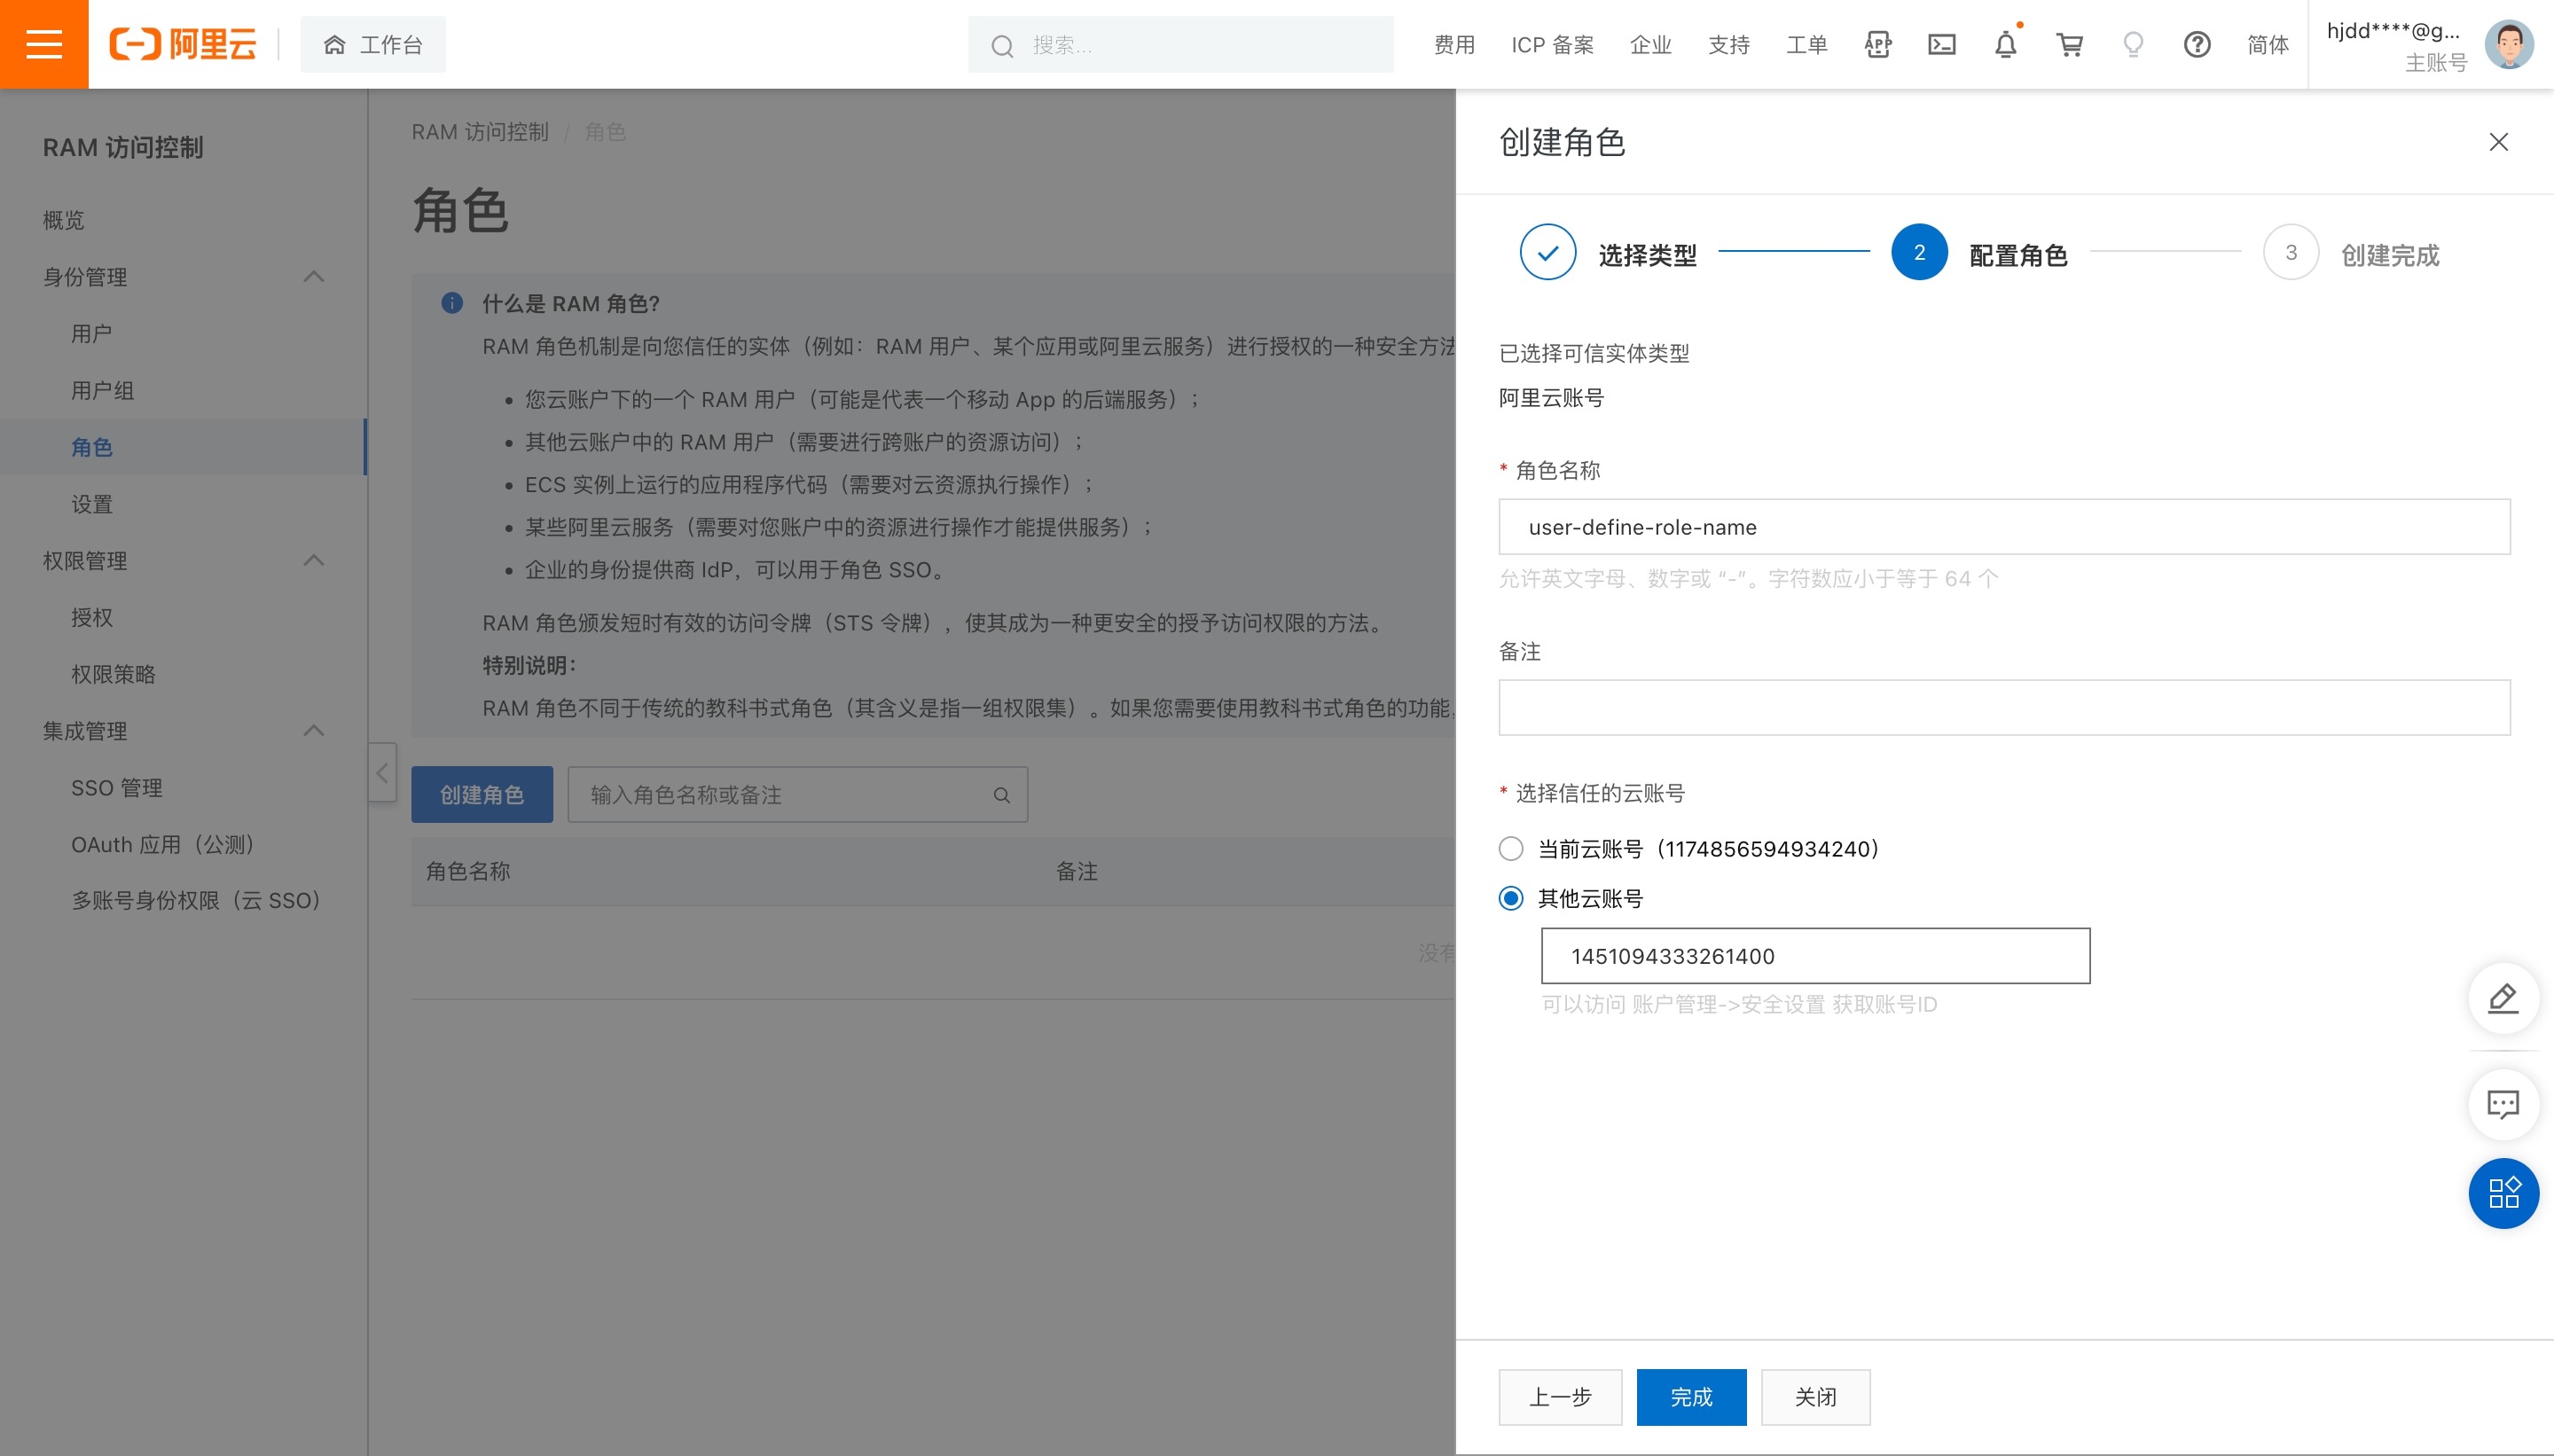Open the 企业 menu
The image size is (2554, 1456).
click(1650, 44)
